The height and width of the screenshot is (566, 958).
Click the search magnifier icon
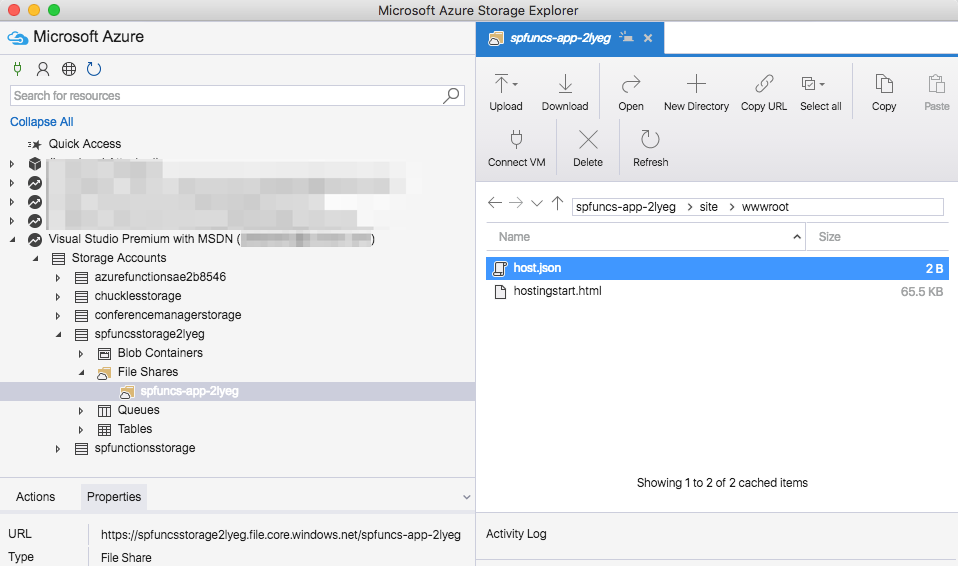452,95
